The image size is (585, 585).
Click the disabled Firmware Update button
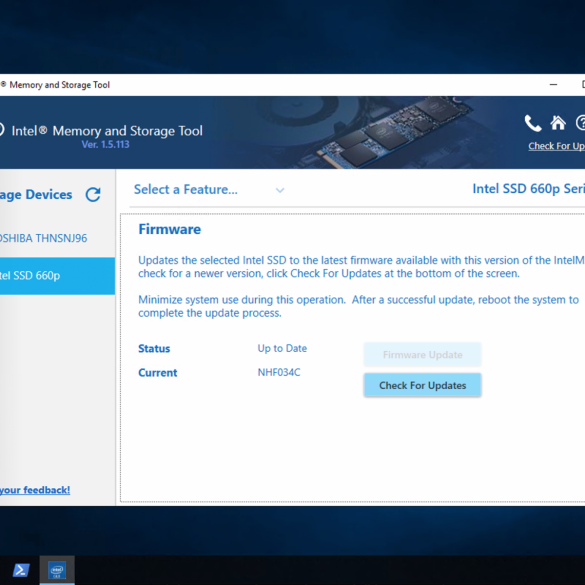[x=422, y=354]
